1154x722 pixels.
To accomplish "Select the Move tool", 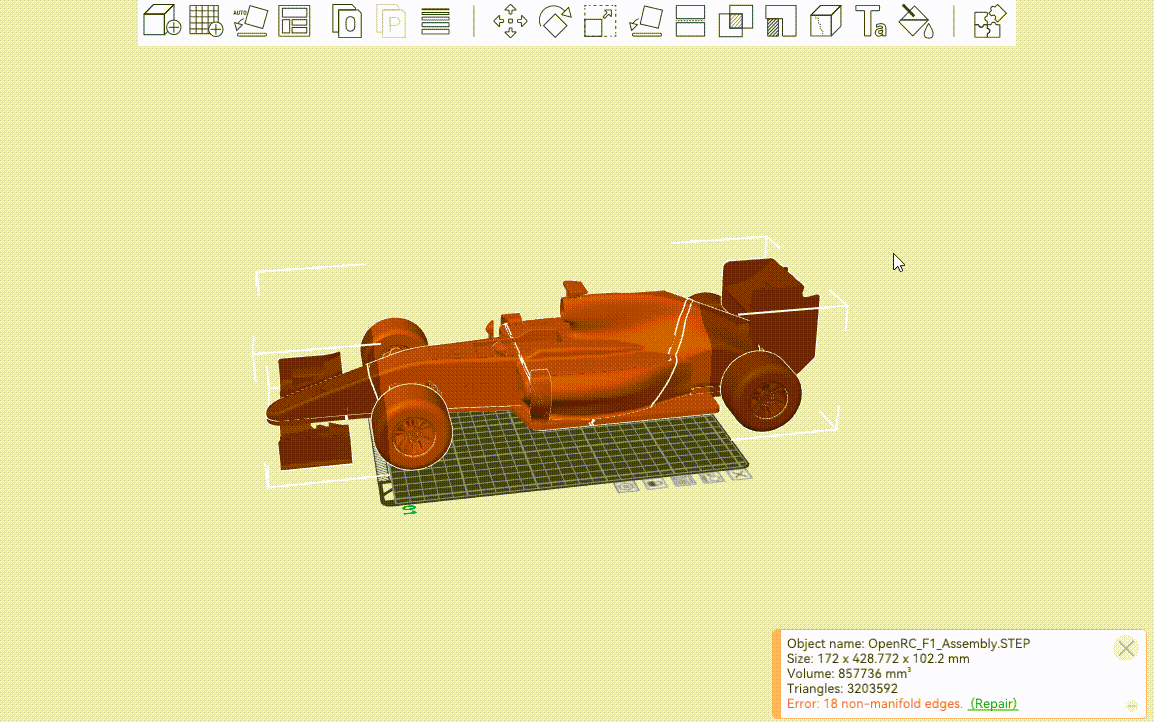I will pyautogui.click(x=510, y=21).
